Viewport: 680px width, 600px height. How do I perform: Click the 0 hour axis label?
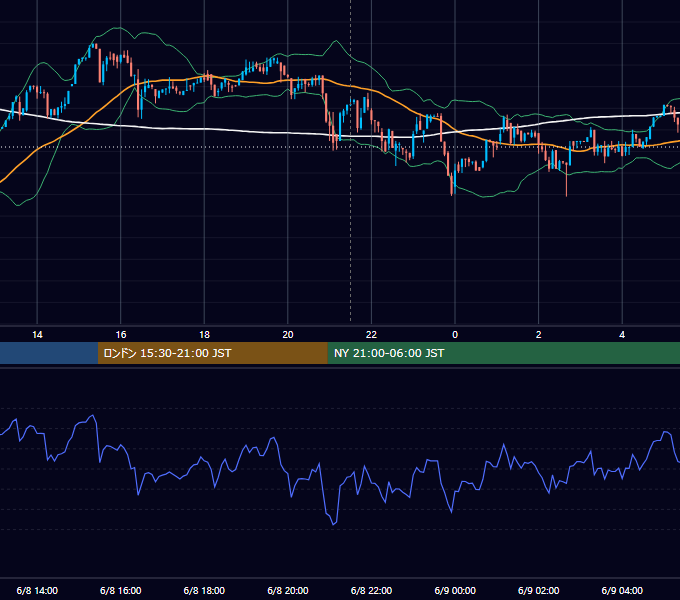pyautogui.click(x=455, y=335)
